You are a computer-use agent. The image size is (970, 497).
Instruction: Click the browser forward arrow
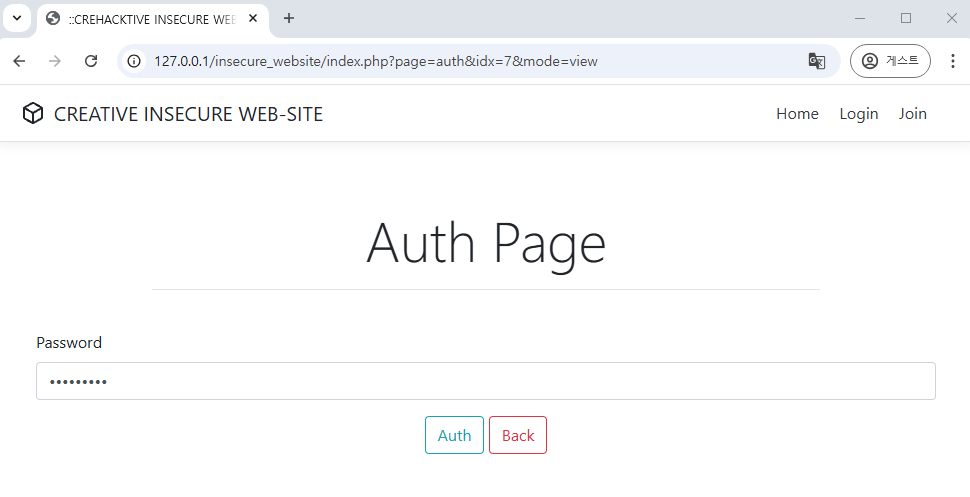55,61
